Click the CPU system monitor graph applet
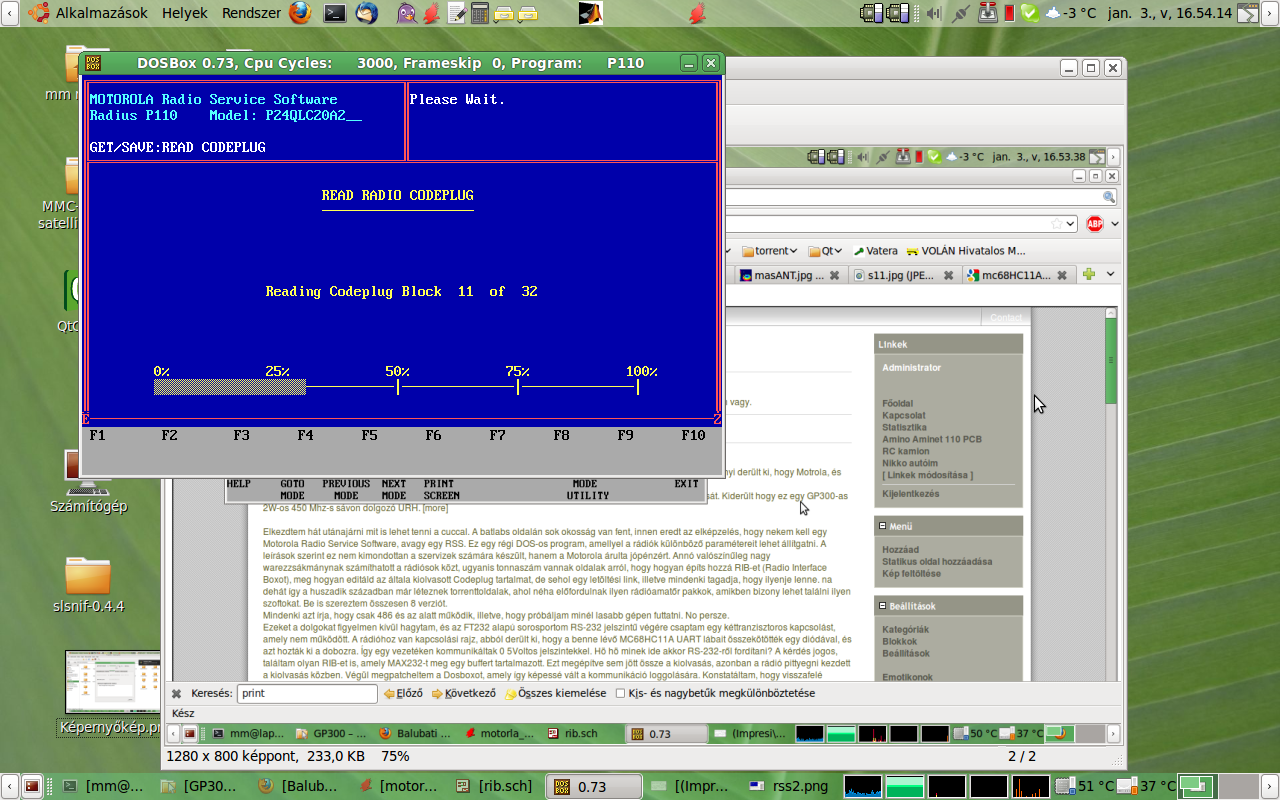Viewport: 1280px width, 800px height. (863, 786)
